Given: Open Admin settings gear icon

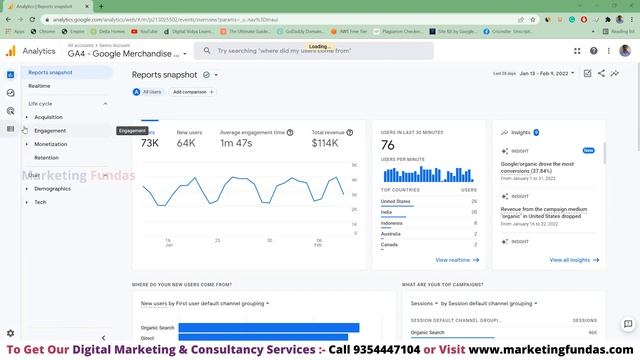Looking at the screenshot, I should tap(11, 333).
